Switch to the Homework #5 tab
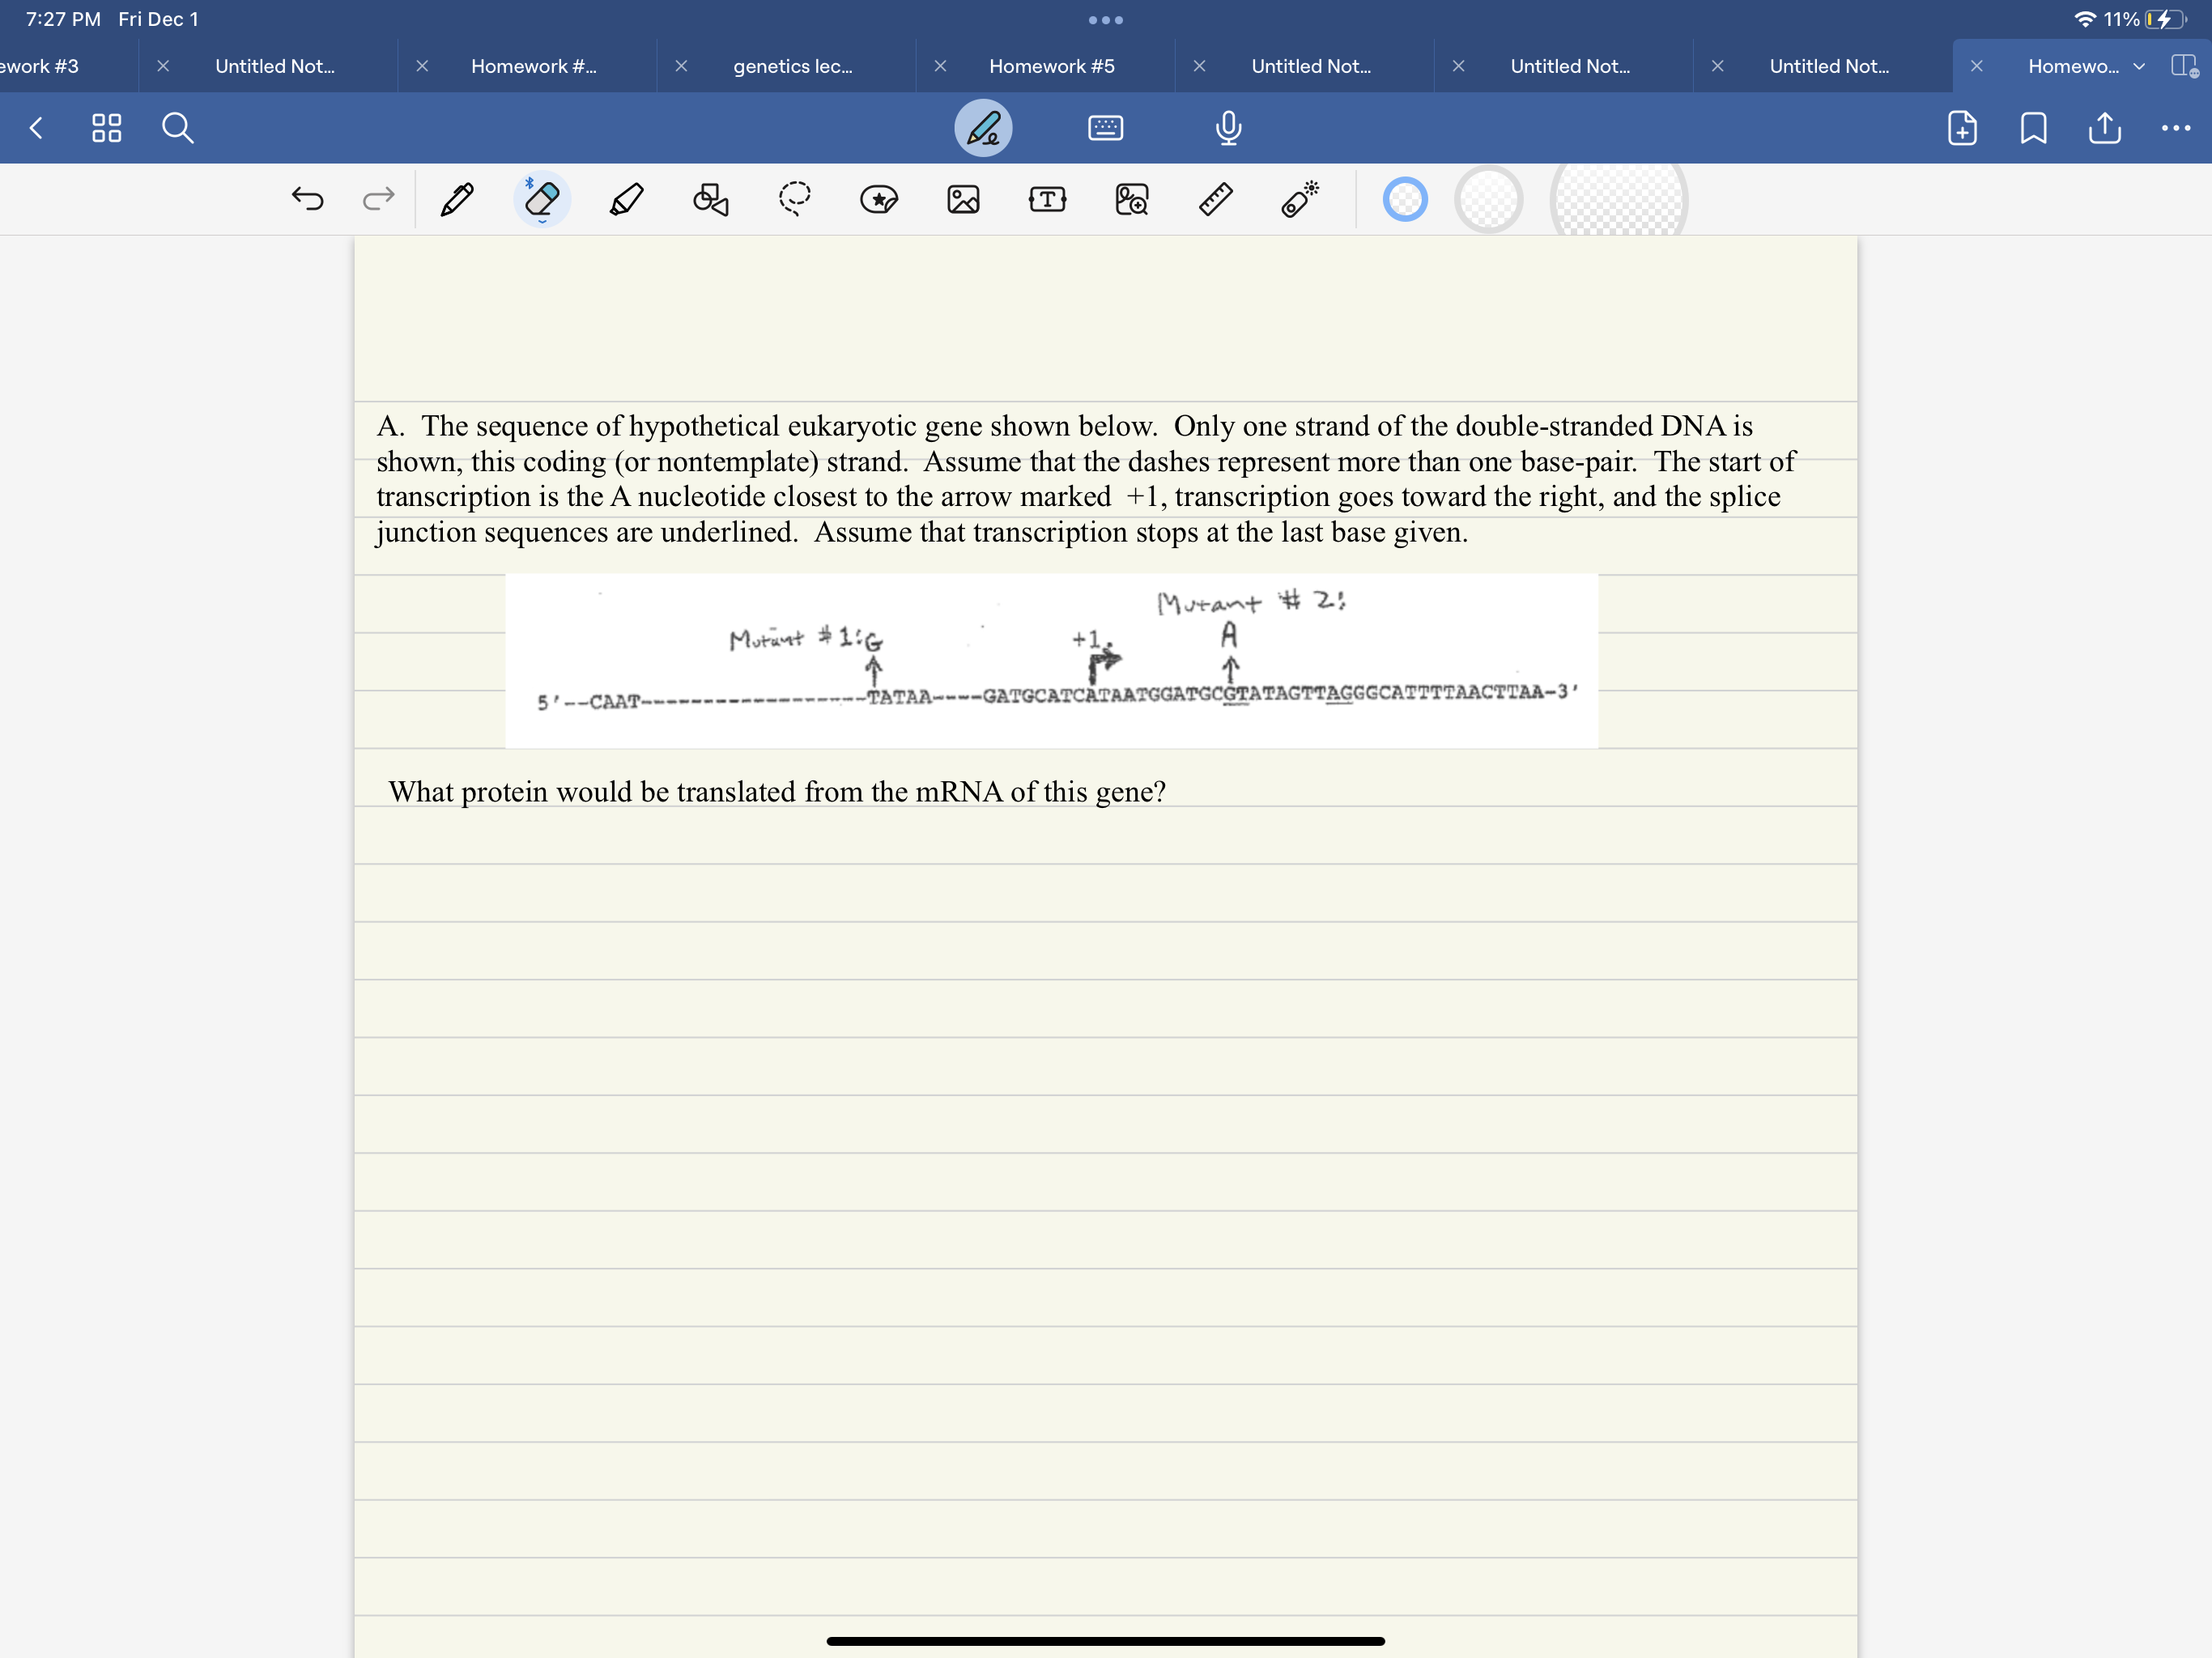Screen dimensions: 2212x1658 pos(1051,66)
